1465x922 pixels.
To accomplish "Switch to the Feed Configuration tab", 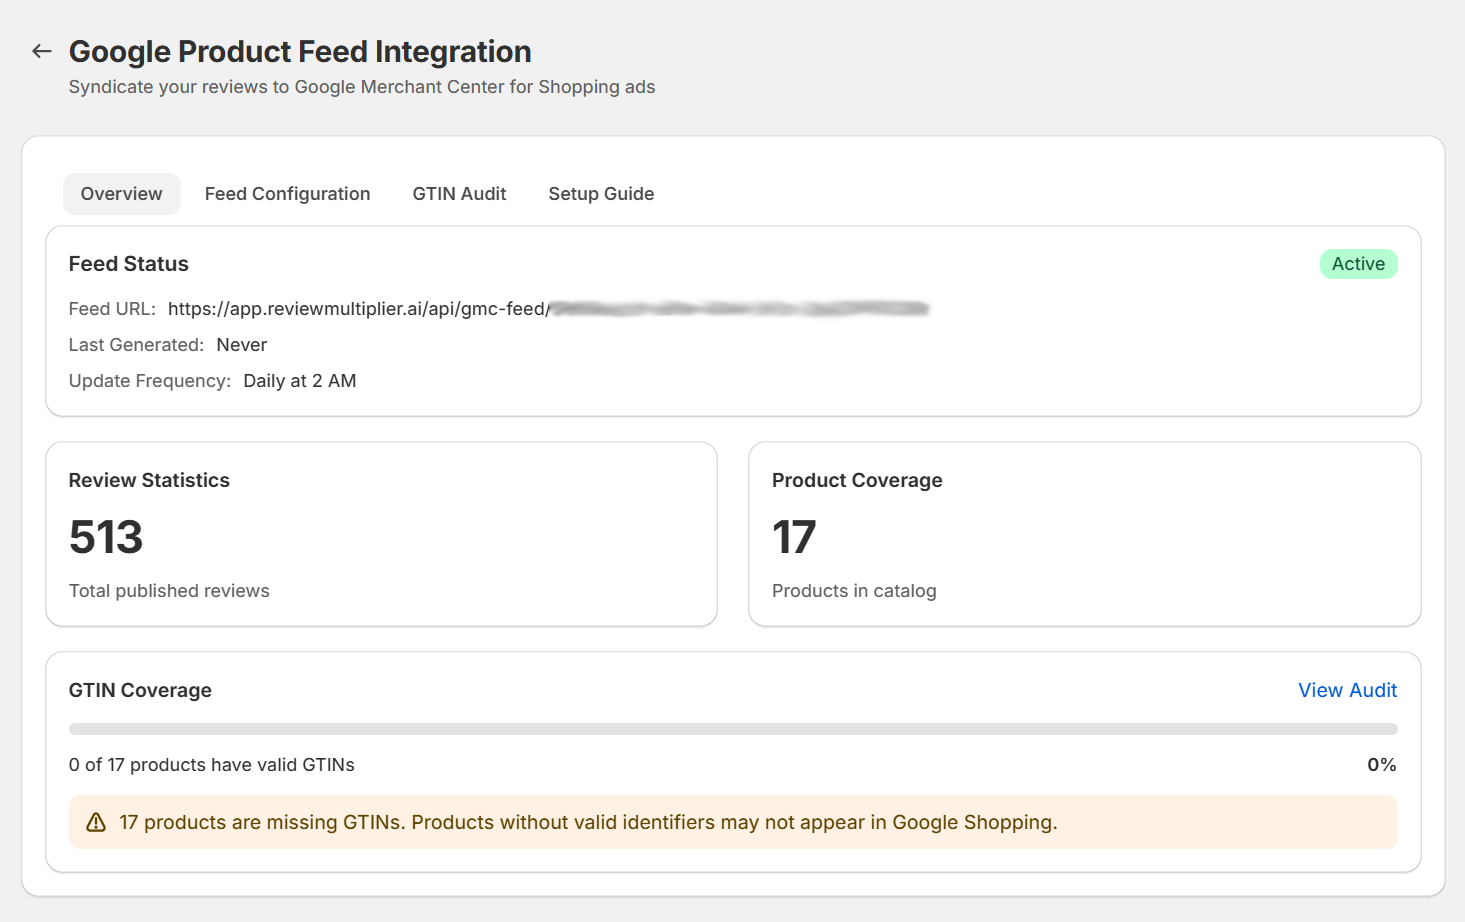I will 287,193.
